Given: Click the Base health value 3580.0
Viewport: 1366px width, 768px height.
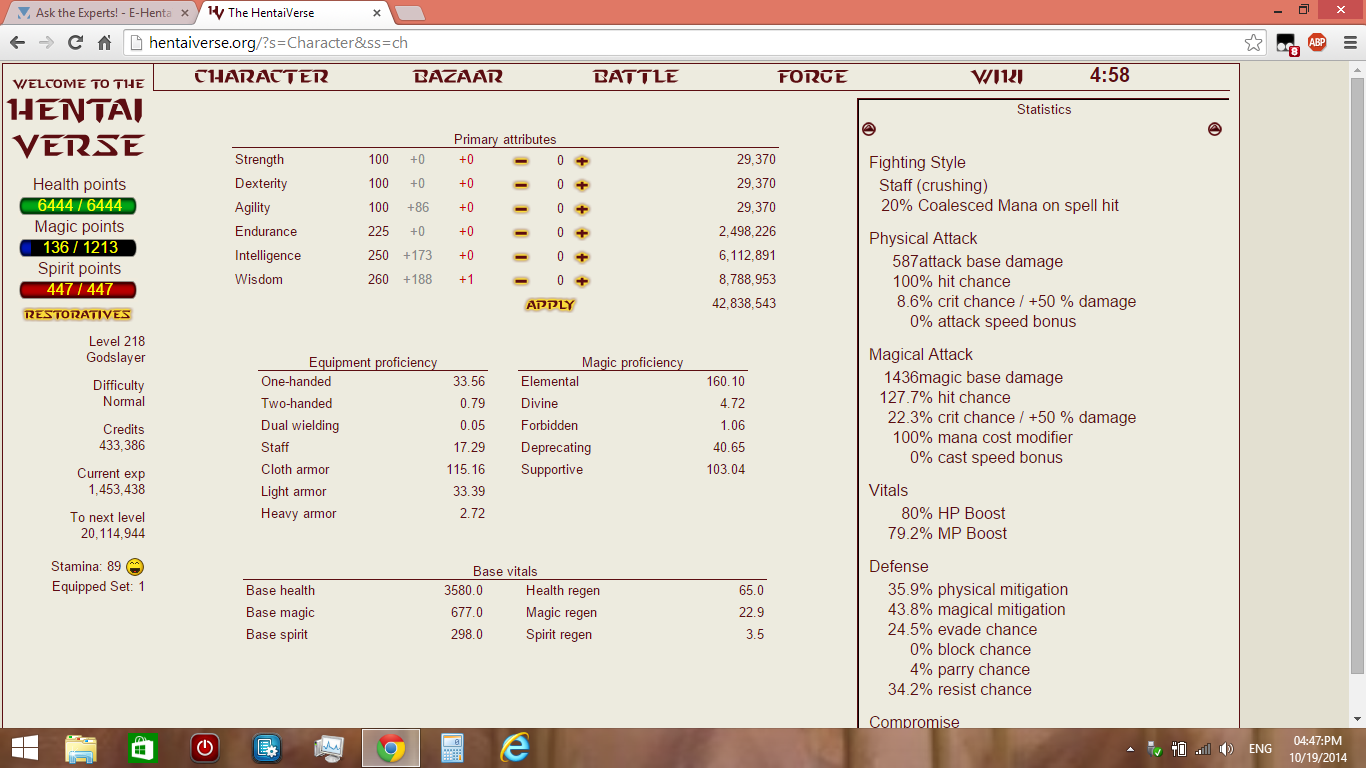Looking at the screenshot, I should (x=463, y=591).
